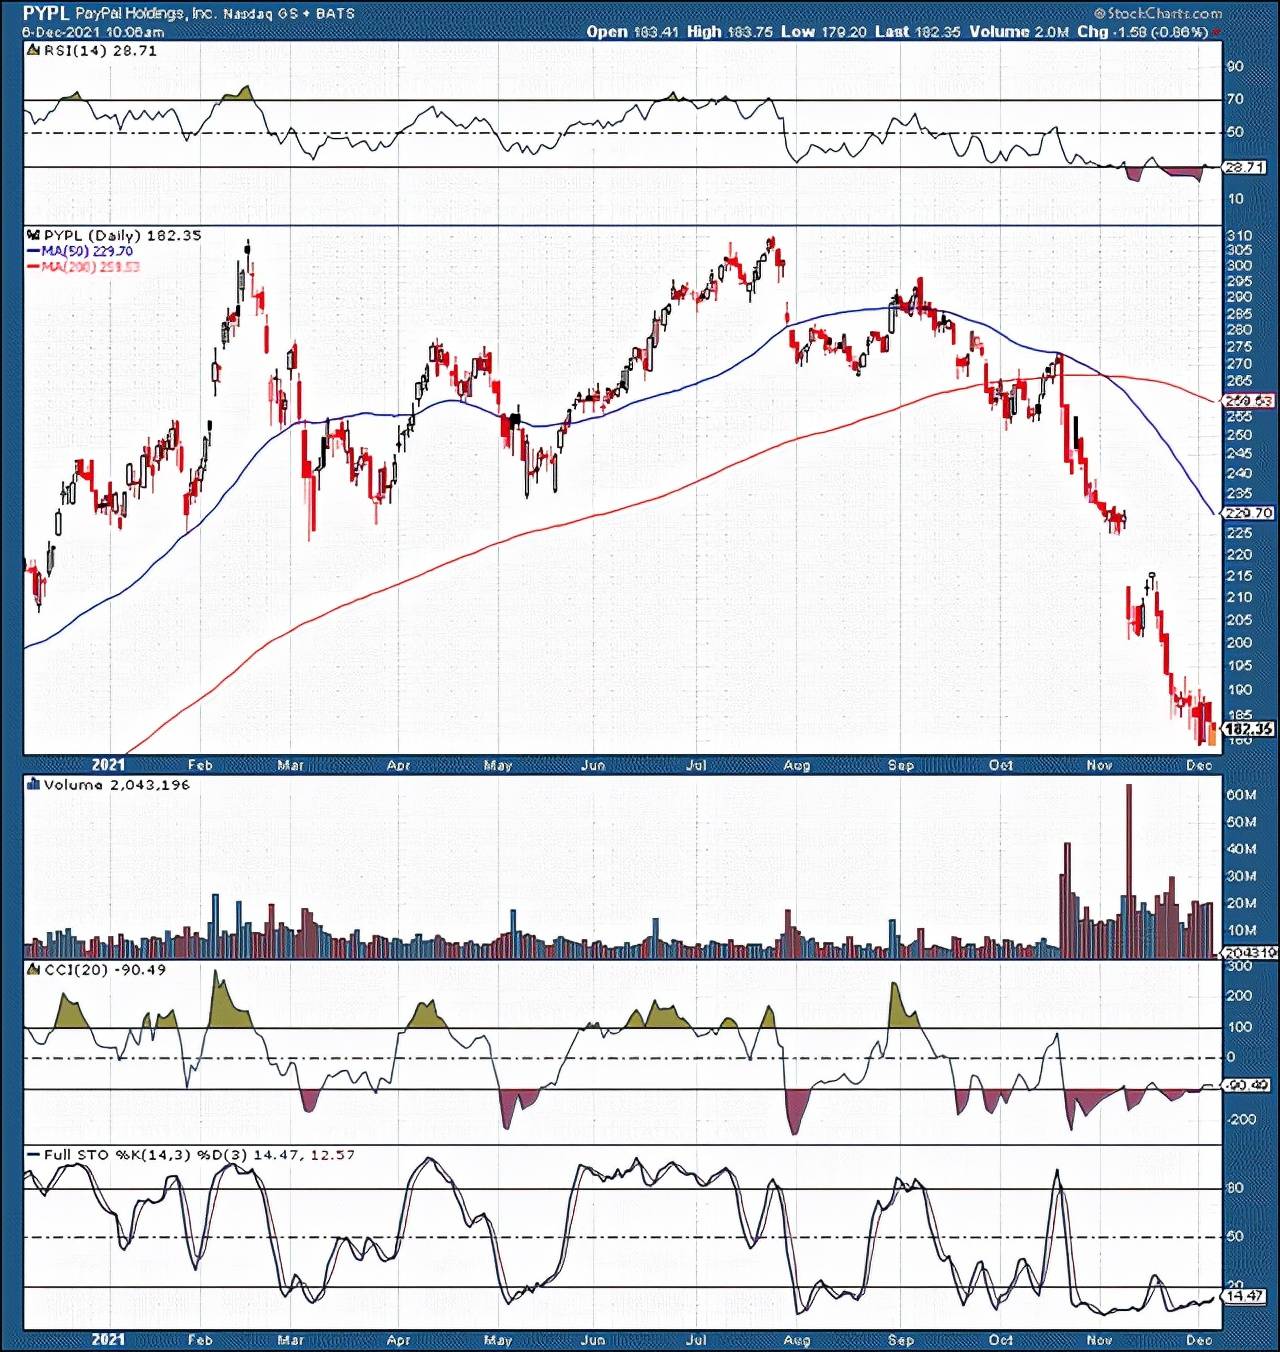Screen dimensions: 1280x1352
Task: Click the PYPL ticker symbol in header
Action: click(x=46, y=13)
